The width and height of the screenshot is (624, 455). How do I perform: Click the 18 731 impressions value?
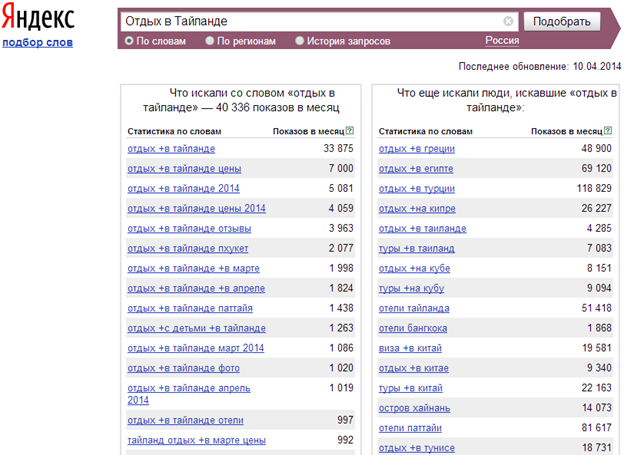597,447
